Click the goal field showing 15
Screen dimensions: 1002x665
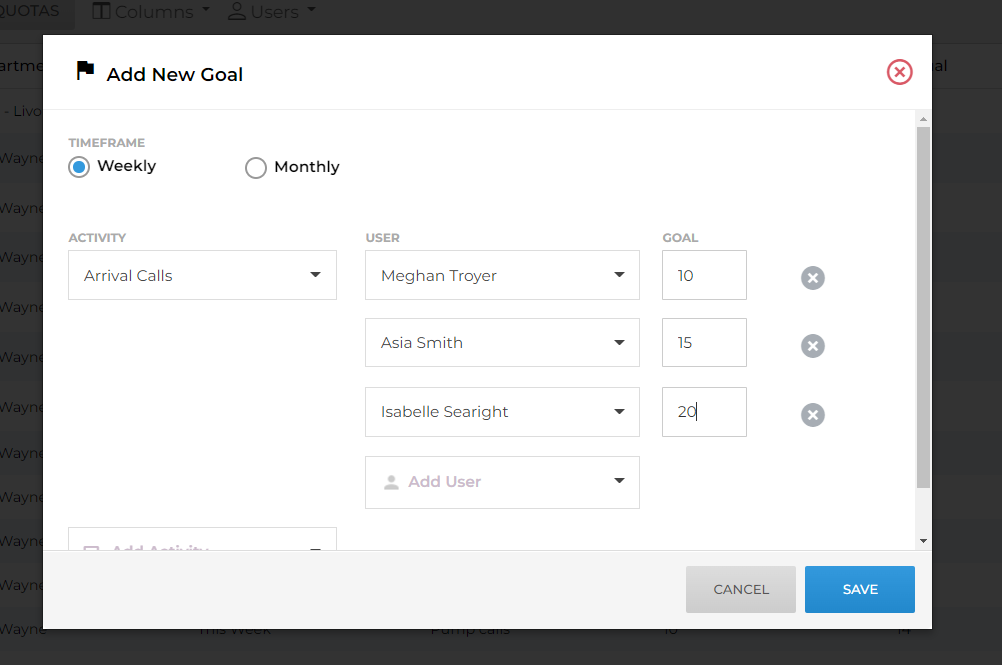[704, 343]
